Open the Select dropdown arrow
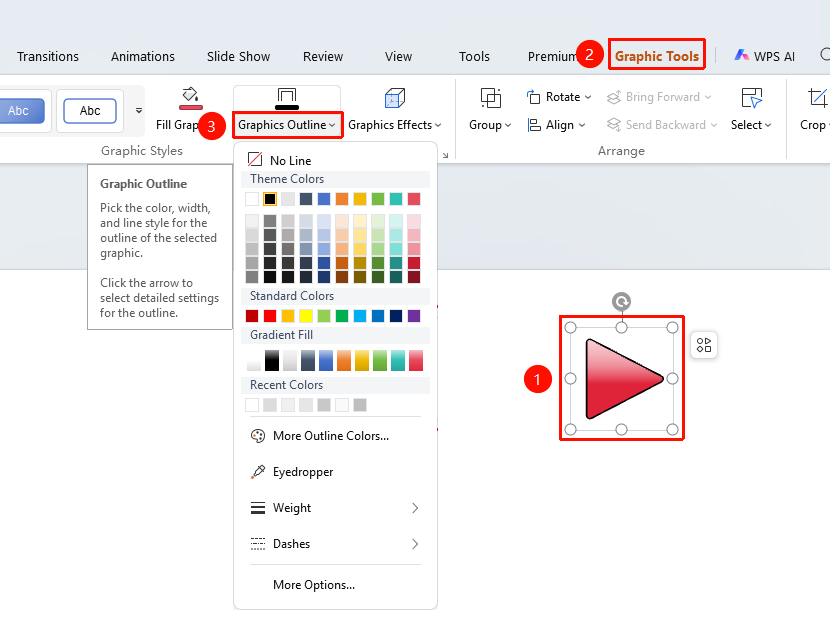Screen dimensions: 830x642 pos(768,125)
